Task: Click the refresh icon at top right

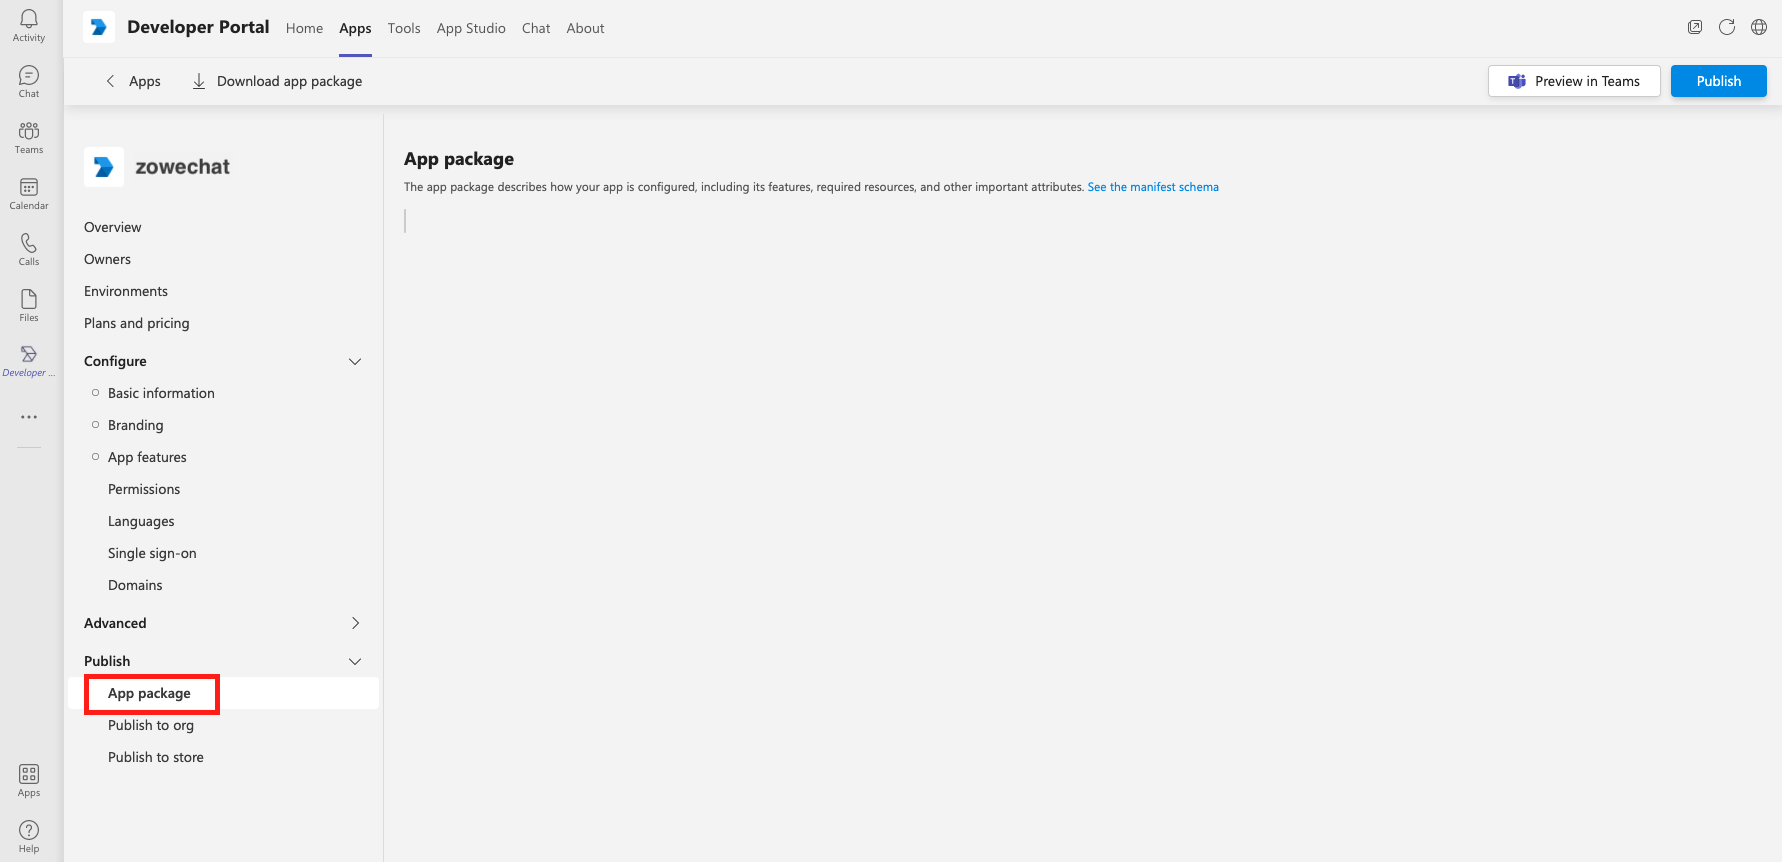Action: coord(1727,27)
